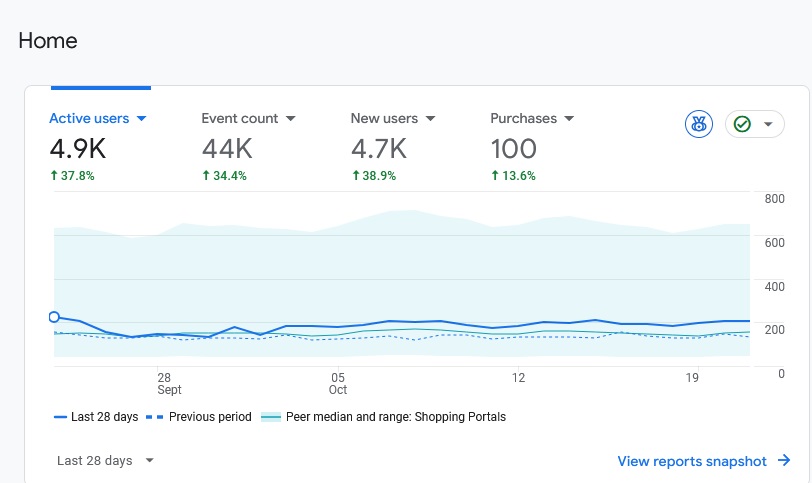Click the 13.6% increase indicator under Purchases

513,175
